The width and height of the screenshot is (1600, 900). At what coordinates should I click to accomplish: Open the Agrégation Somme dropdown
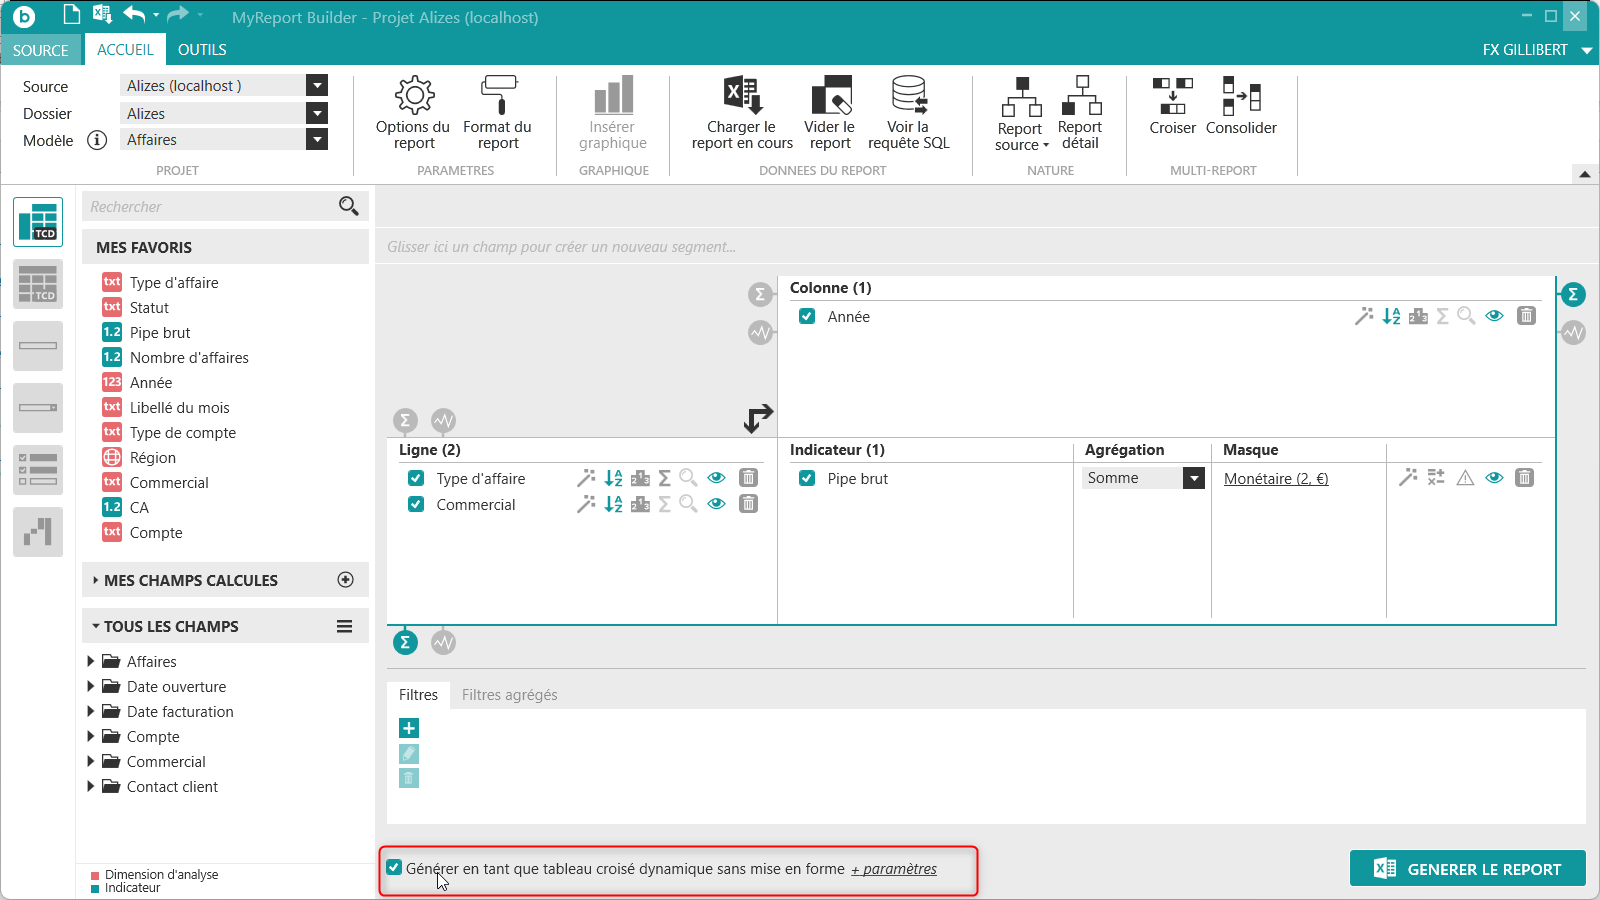click(x=1194, y=478)
